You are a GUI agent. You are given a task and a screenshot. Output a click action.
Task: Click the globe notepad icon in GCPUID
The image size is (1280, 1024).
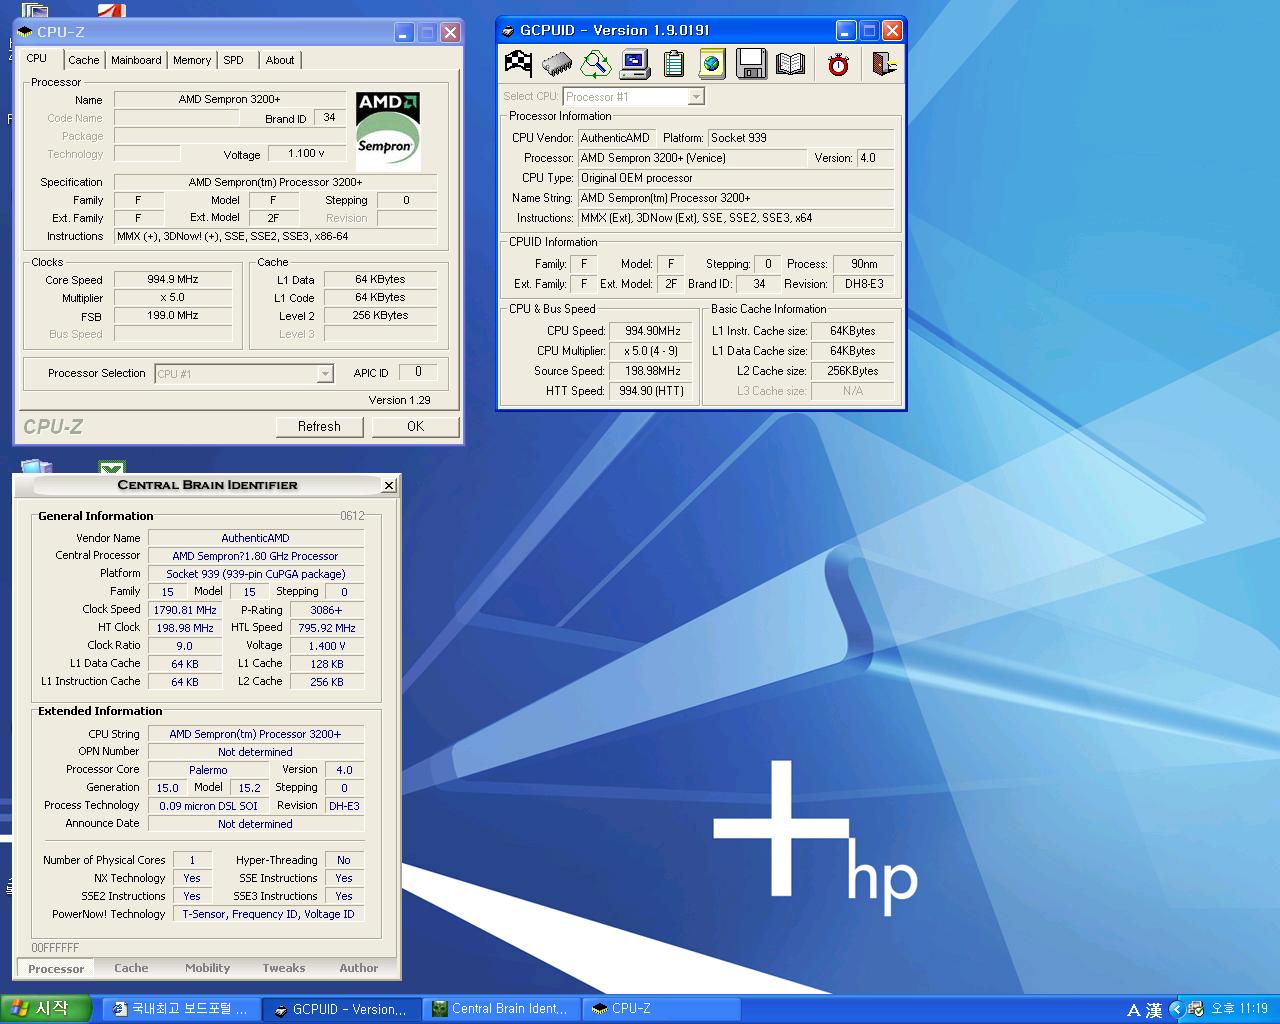[712, 64]
